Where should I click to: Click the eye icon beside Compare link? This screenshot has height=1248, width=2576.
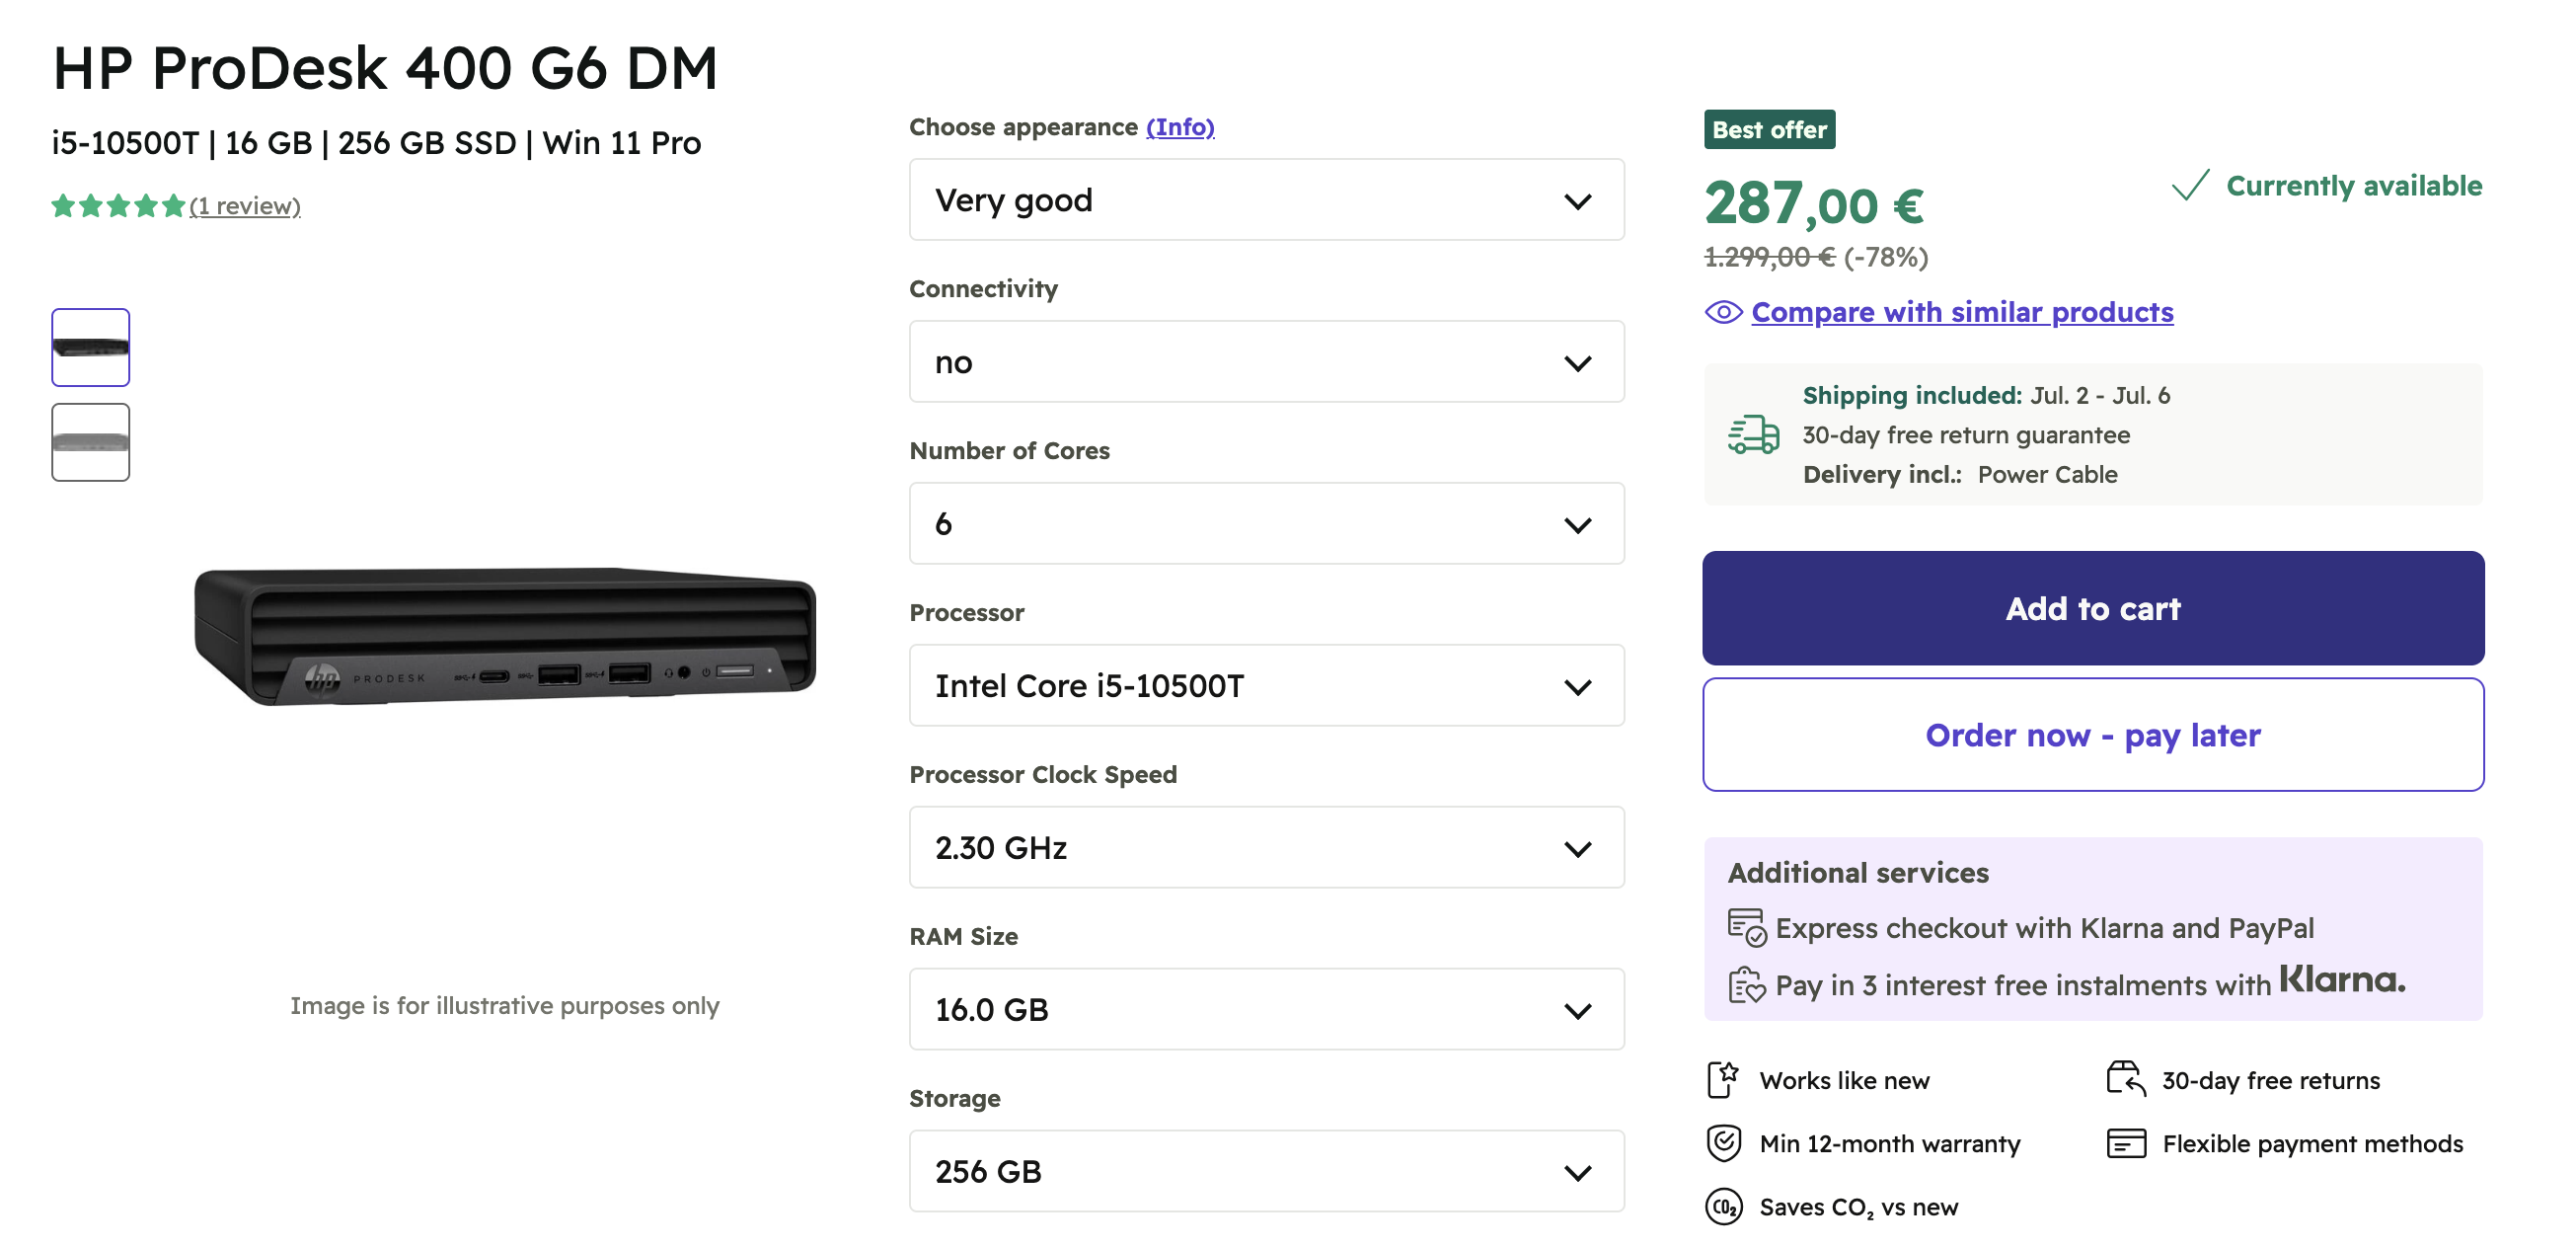tap(1723, 312)
